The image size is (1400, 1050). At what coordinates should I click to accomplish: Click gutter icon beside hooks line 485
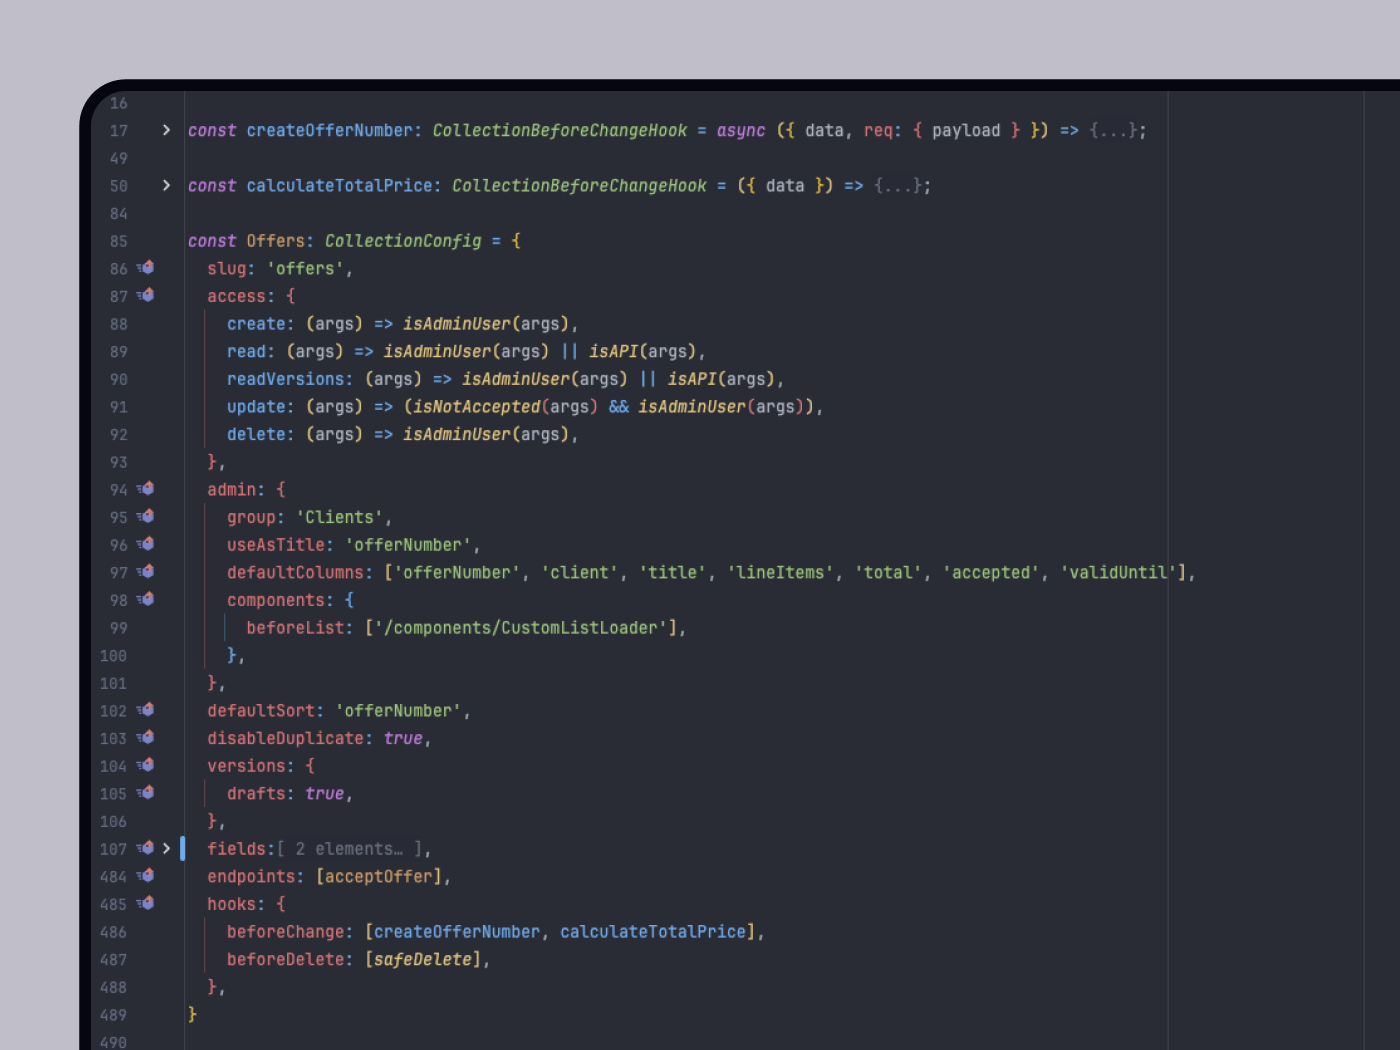tap(145, 904)
